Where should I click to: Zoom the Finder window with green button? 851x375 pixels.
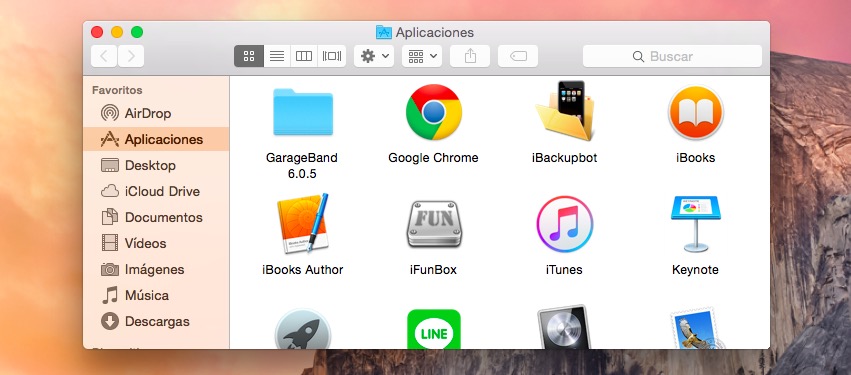(x=137, y=32)
